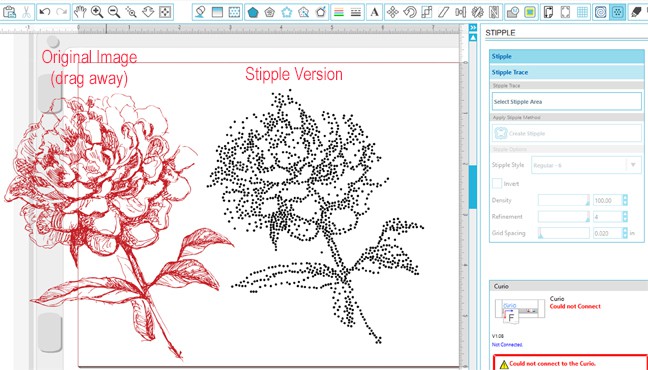Select the black stippled flower

[315, 216]
